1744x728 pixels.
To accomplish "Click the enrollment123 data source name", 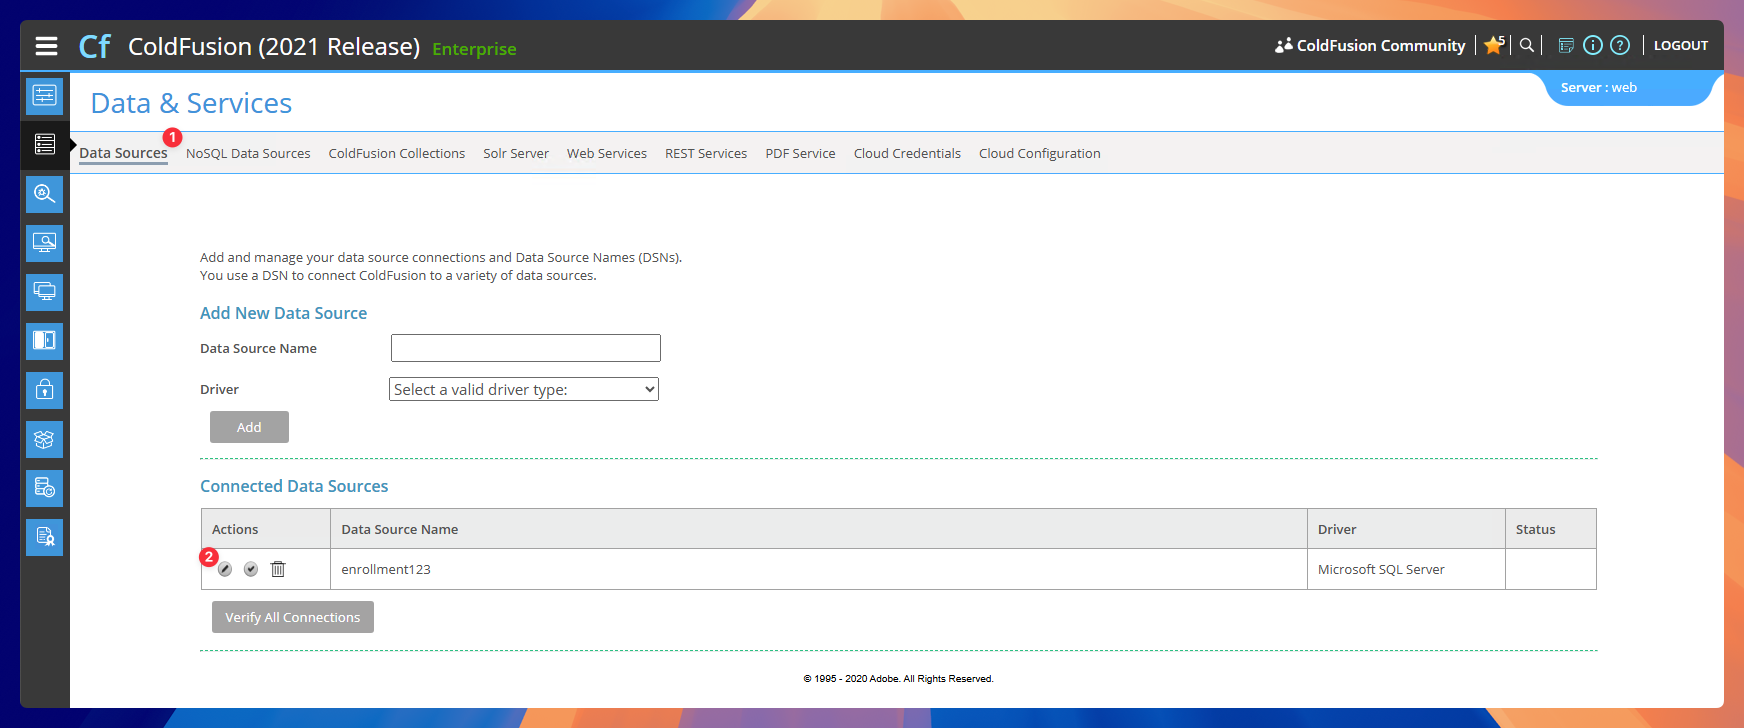I will click(x=386, y=569).
